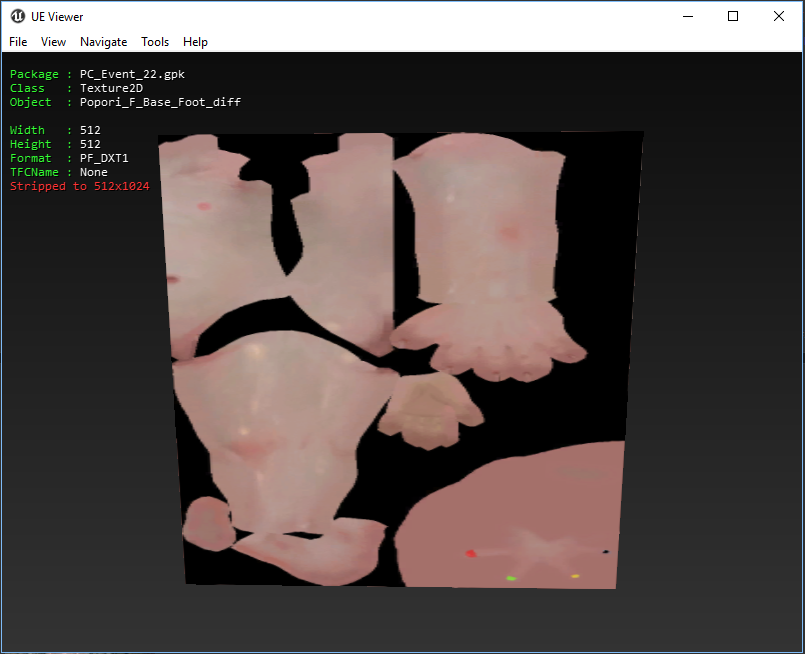Open the File menu

[x=18, y=42]
